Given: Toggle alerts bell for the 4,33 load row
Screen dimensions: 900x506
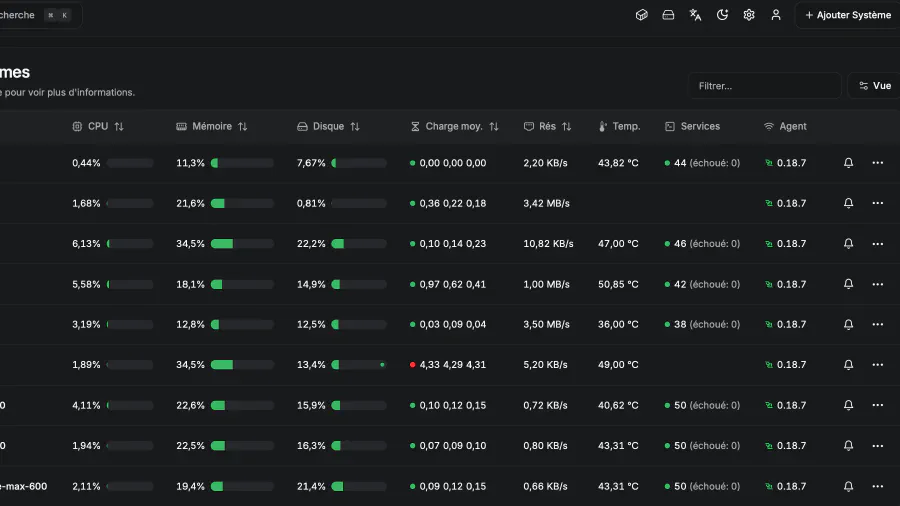Looking at the screenshot, I should [x=848, y=365].
